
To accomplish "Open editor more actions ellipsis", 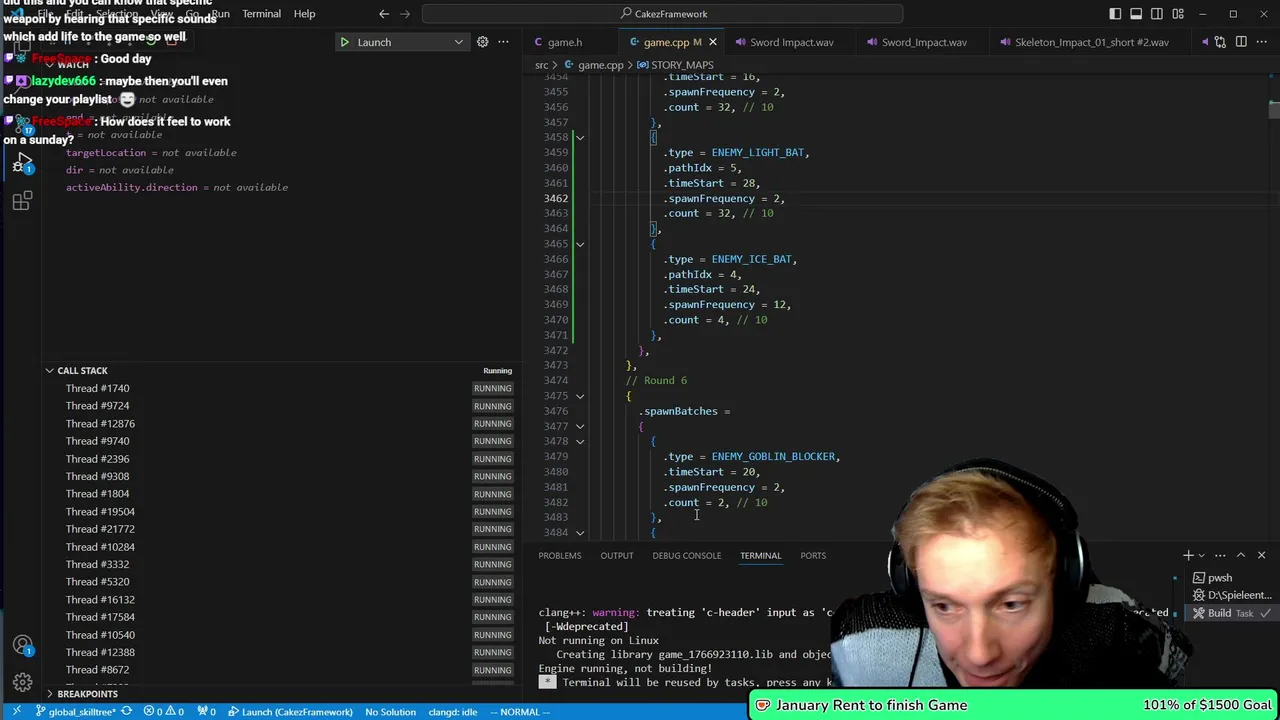I will point(1262,42).
